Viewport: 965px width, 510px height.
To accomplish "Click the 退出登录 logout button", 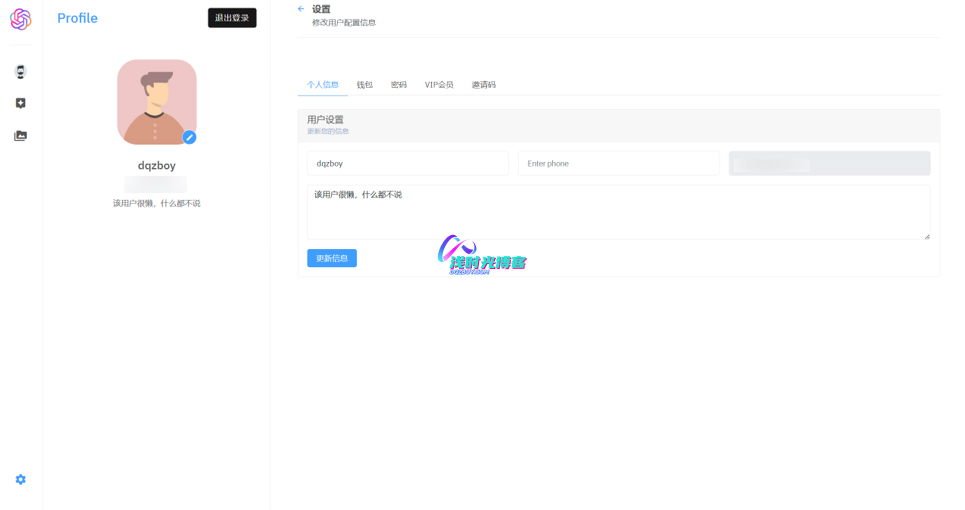I will 232,18.
